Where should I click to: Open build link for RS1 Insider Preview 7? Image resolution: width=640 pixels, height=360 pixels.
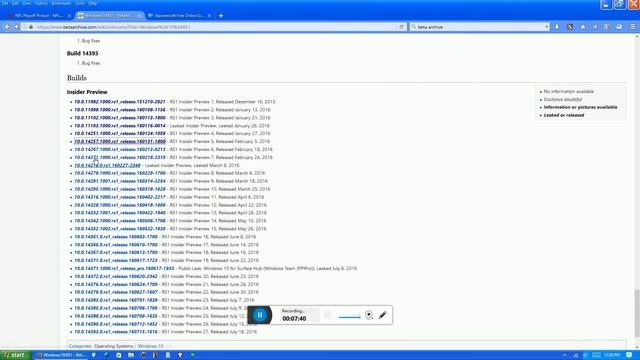tap(120, 157)
